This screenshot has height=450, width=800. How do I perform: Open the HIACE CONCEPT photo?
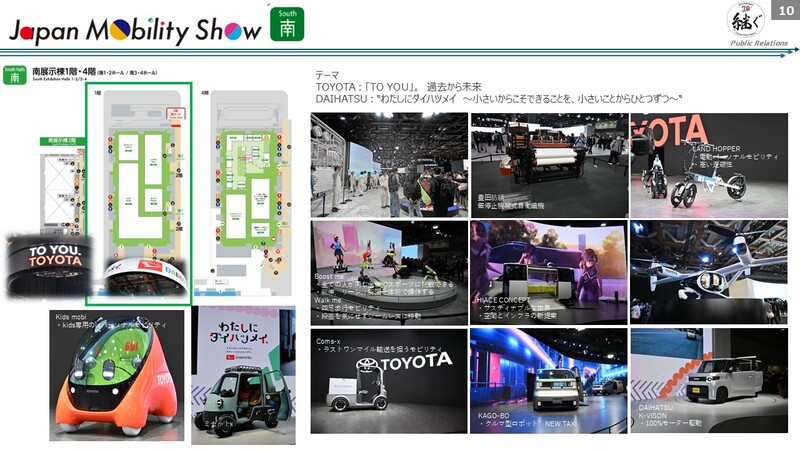(549, 270)
